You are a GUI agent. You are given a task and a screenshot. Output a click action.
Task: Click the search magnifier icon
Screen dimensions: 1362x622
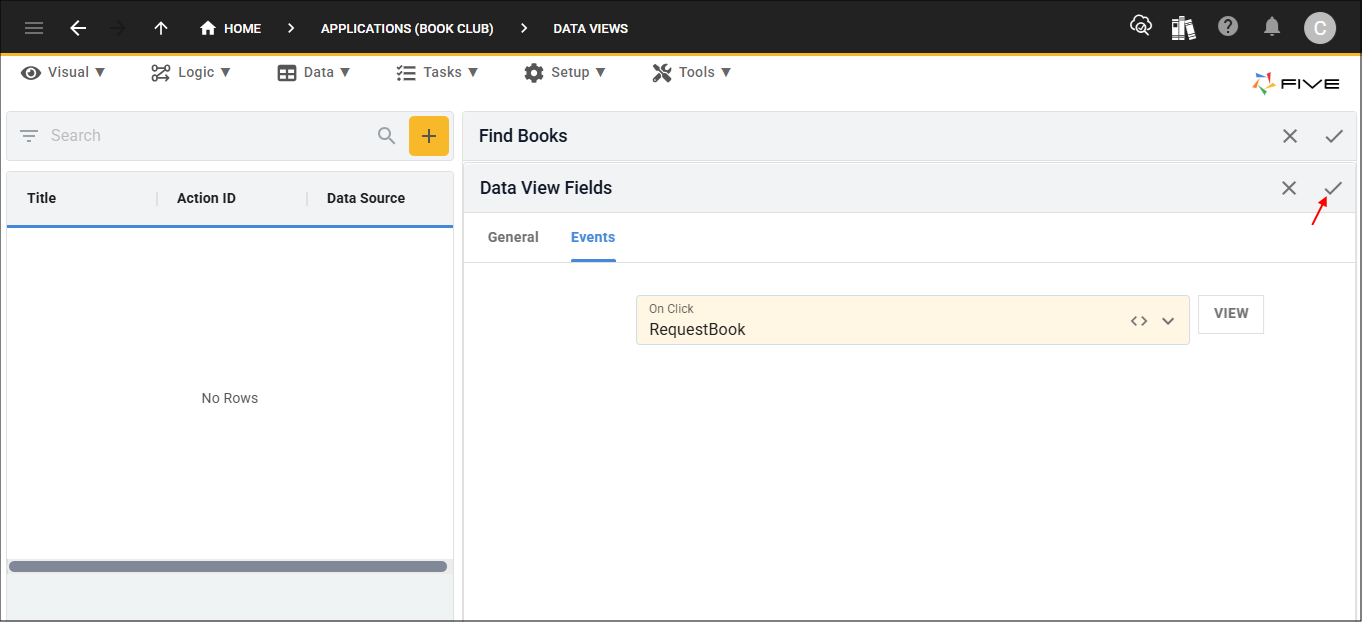[x=387, y=136]
